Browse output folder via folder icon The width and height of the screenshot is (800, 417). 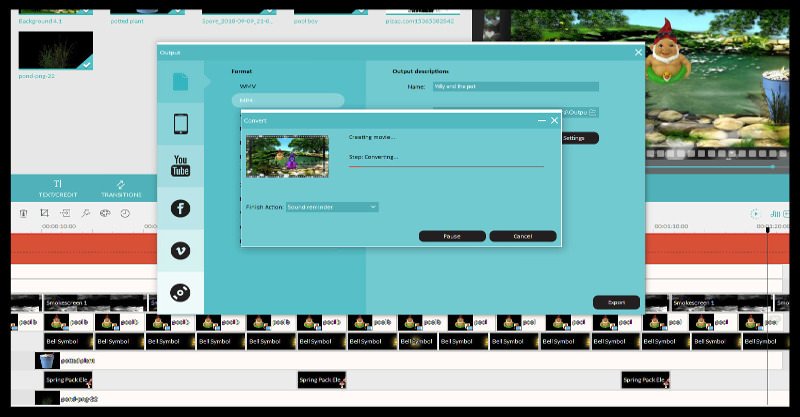point(592,112)
